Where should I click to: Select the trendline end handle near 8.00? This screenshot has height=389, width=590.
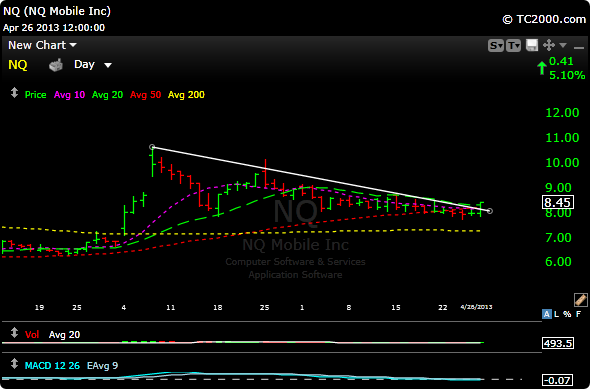pos(490,211)
